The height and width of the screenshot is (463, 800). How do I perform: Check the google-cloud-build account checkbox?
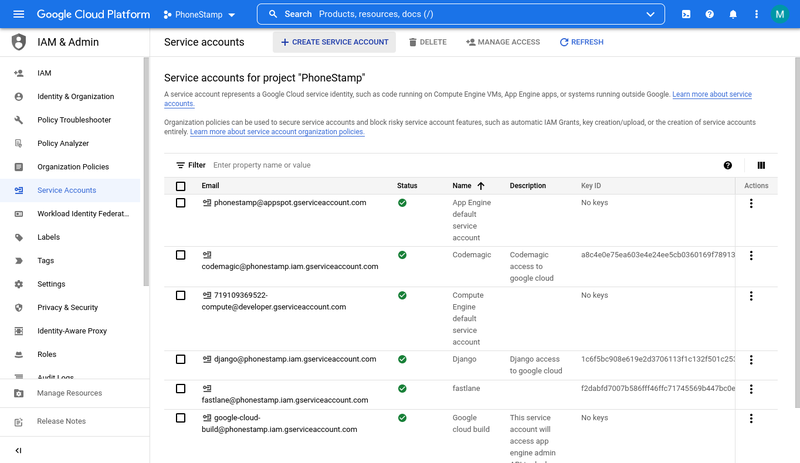(181, 418)
